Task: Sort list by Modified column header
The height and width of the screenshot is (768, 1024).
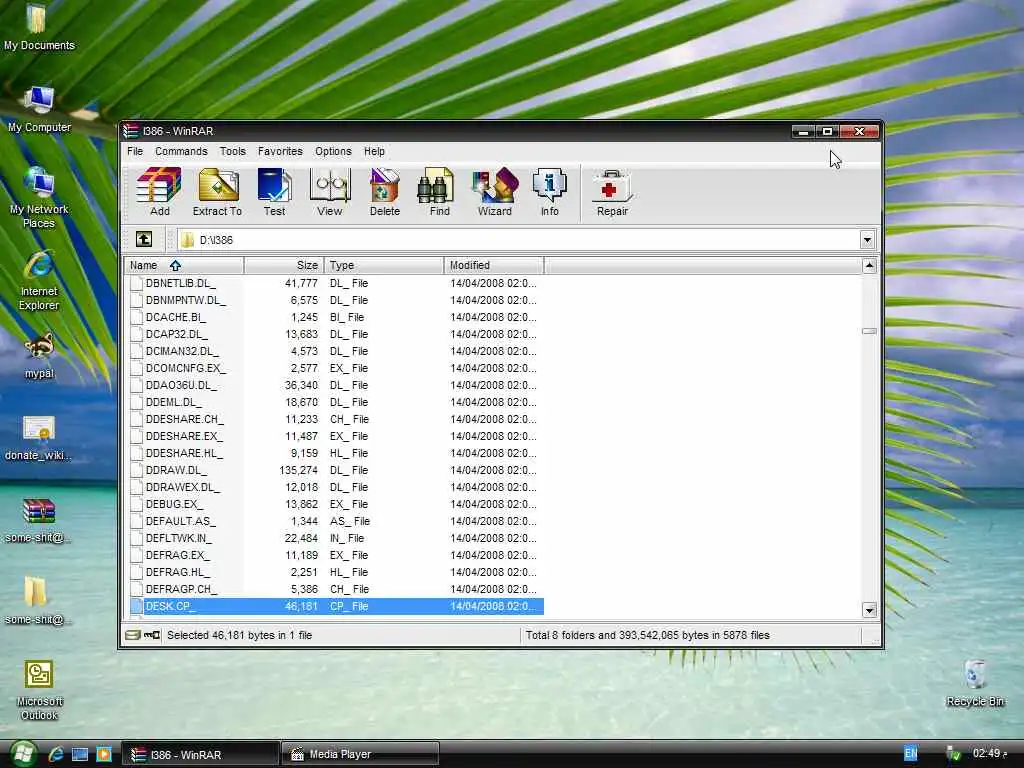Action: click(x=494, y=265)
